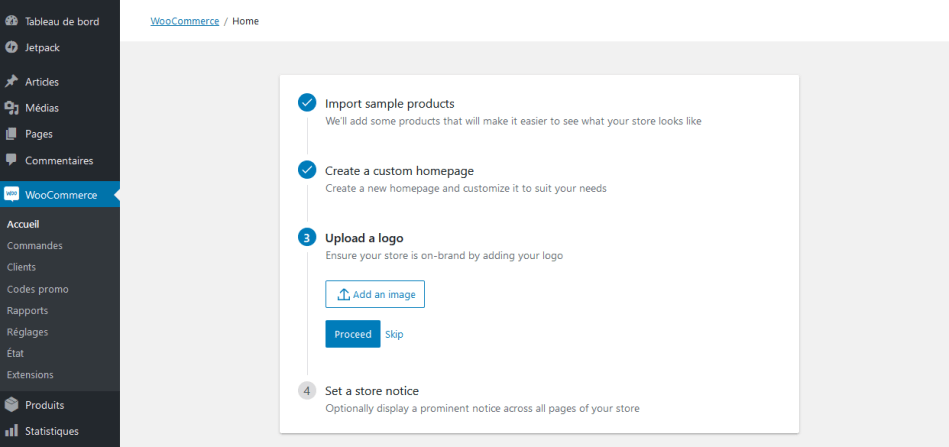The width and height of the screenshot is (949, 447).
Task: Go to Réglages in WooCommerce submenu
Action: click(x=27, y=332)
